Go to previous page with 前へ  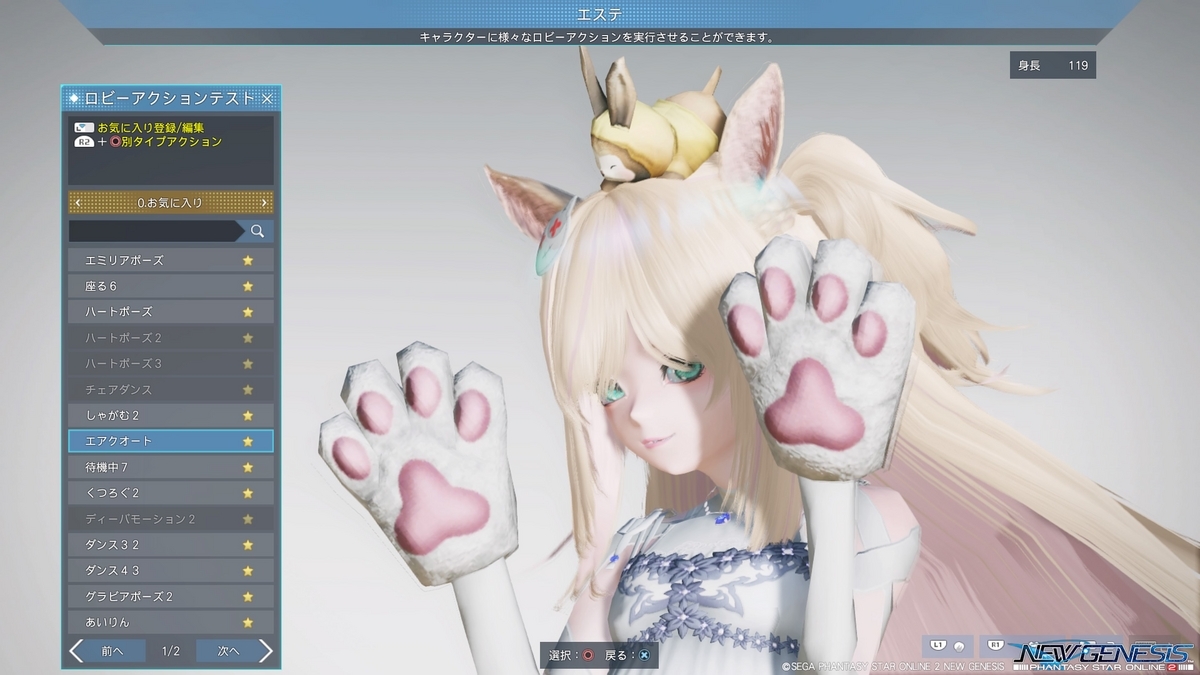point(108,651)
